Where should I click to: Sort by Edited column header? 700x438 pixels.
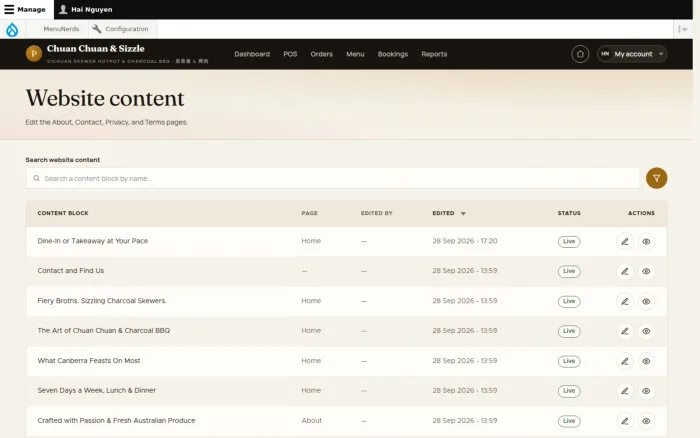pos(443,213)
